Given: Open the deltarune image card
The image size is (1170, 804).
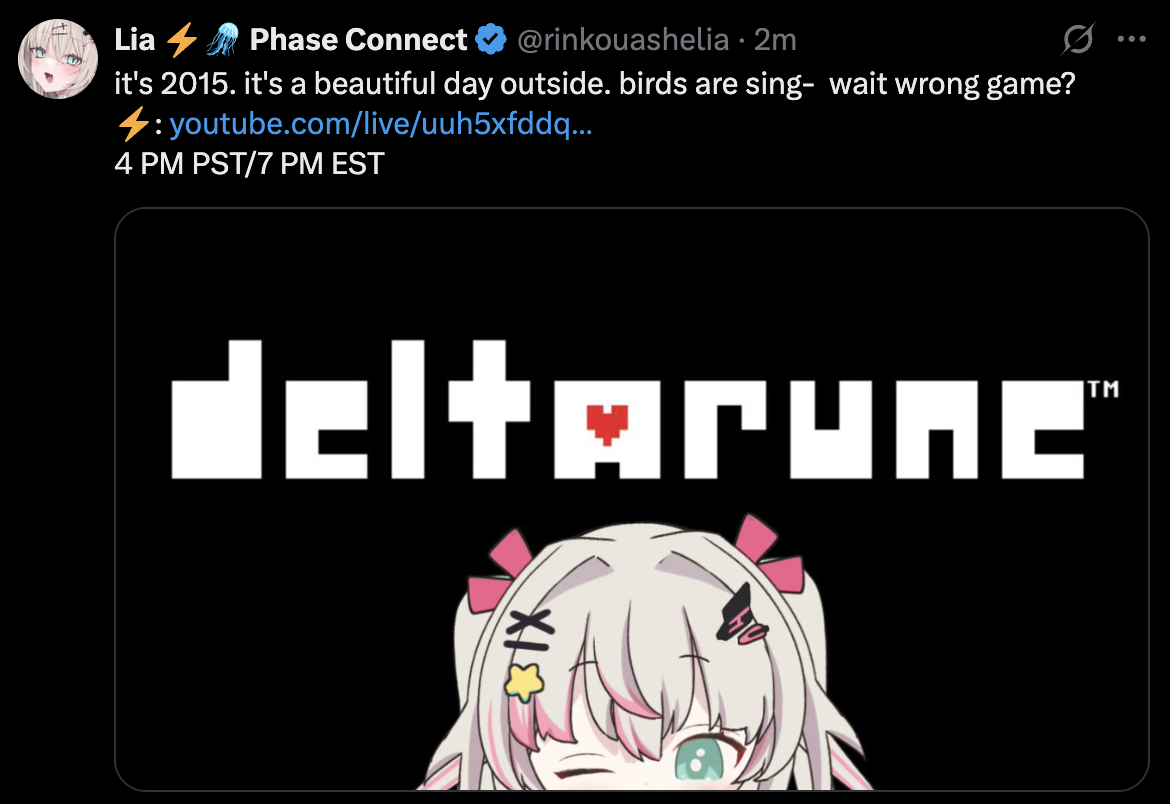Looking at the screenshot, I should 631,499.
